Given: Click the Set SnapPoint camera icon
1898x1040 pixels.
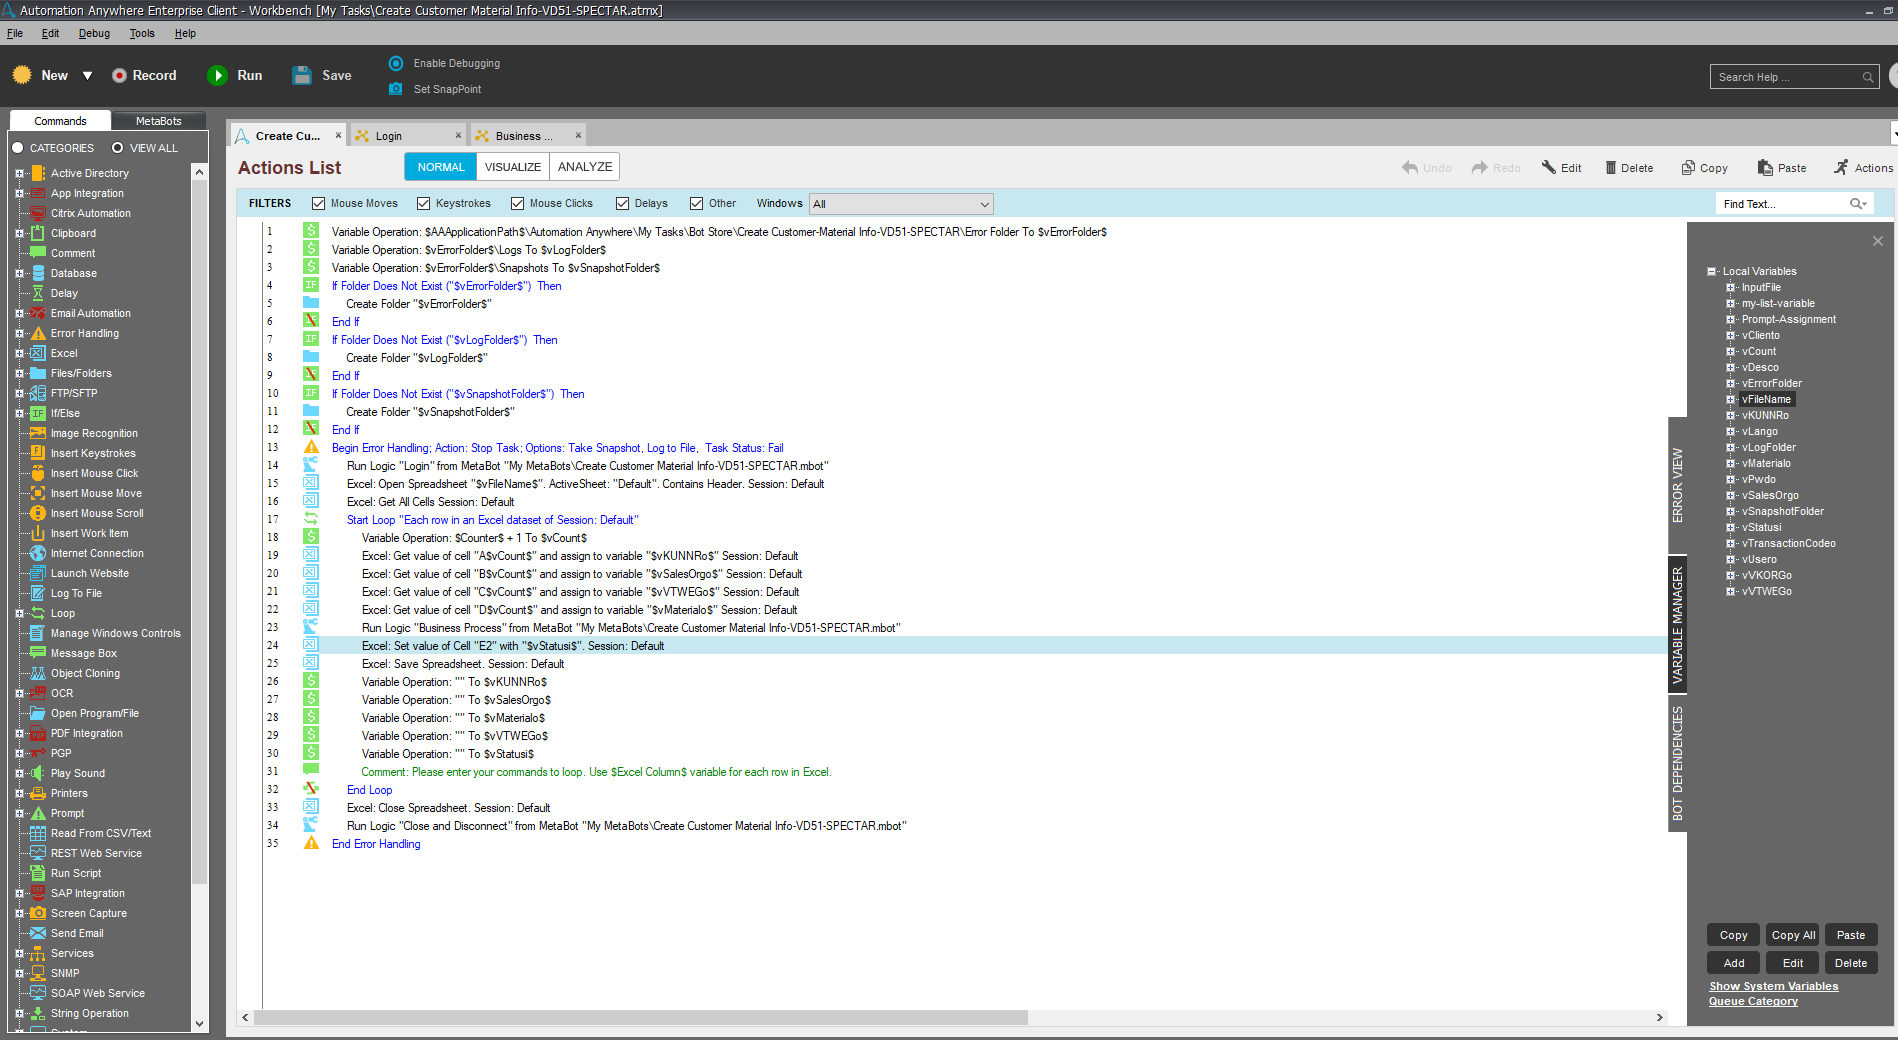Looking at the screenshot, I should (x=396, y=89).
